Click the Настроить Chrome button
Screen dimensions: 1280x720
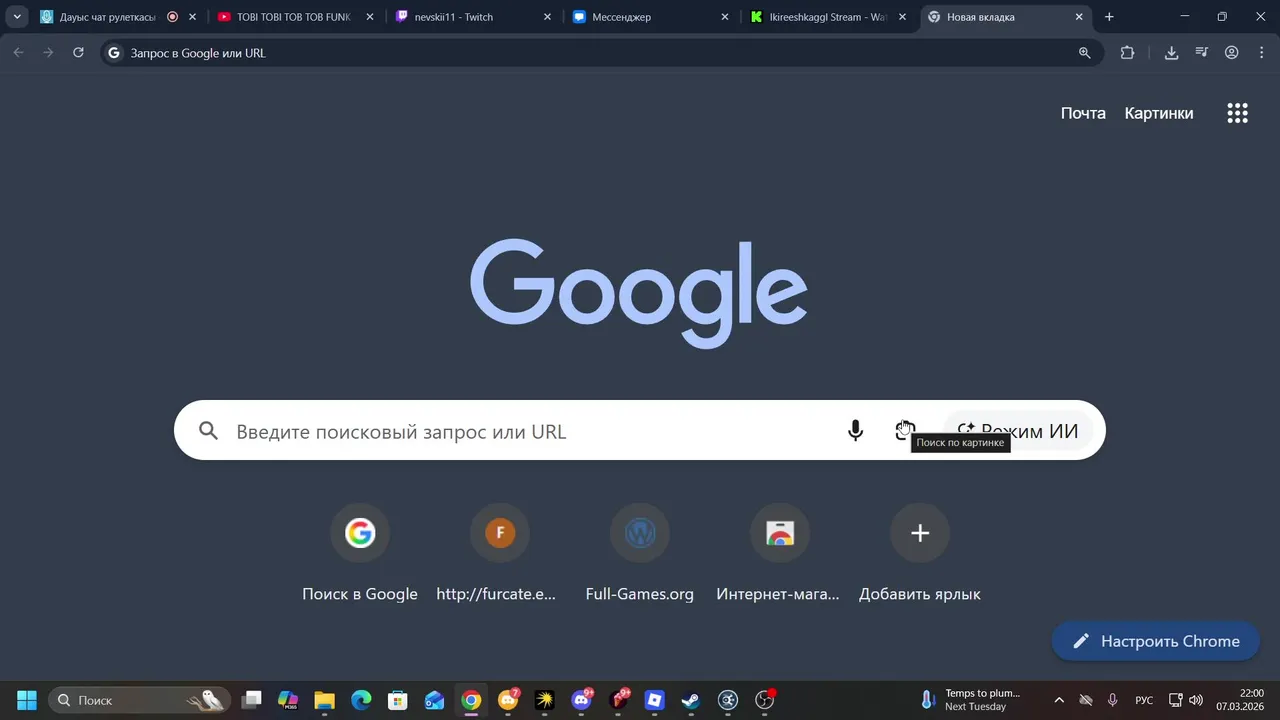click(1155, 641)
